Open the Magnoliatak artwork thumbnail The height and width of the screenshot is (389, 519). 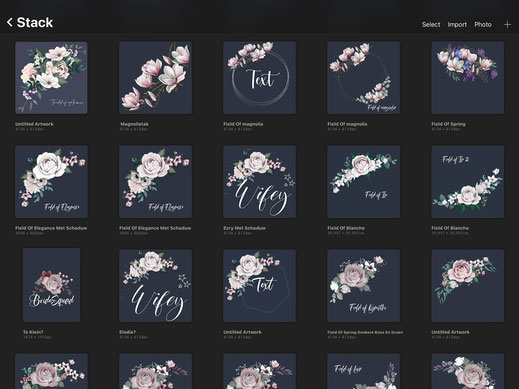155,78
